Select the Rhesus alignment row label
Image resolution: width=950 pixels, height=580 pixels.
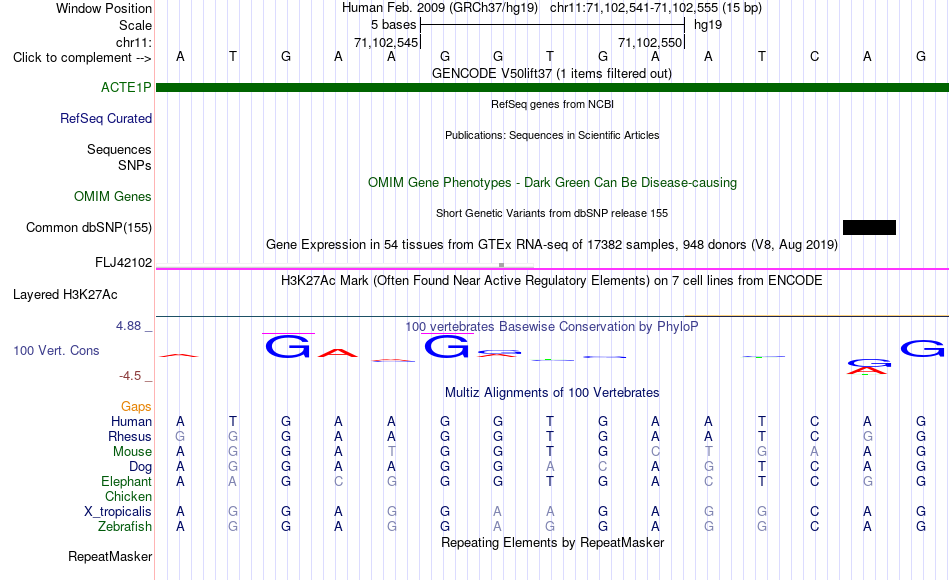(x=130, y=436)
